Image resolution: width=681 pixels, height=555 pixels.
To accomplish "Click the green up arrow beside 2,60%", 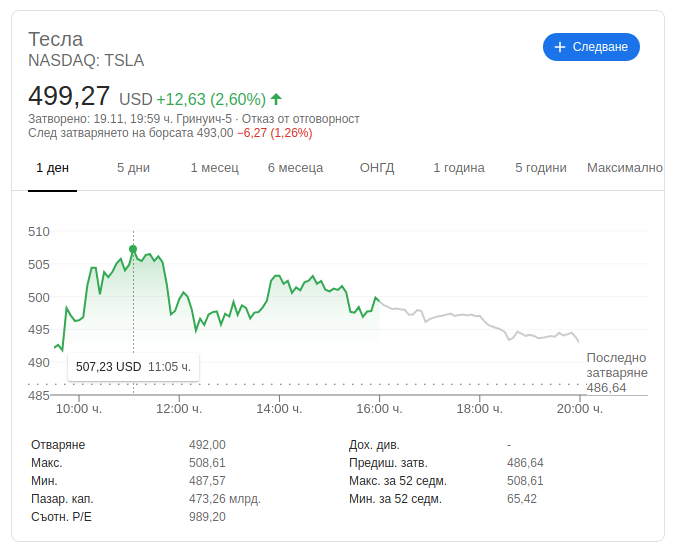I will pos(276,99).
